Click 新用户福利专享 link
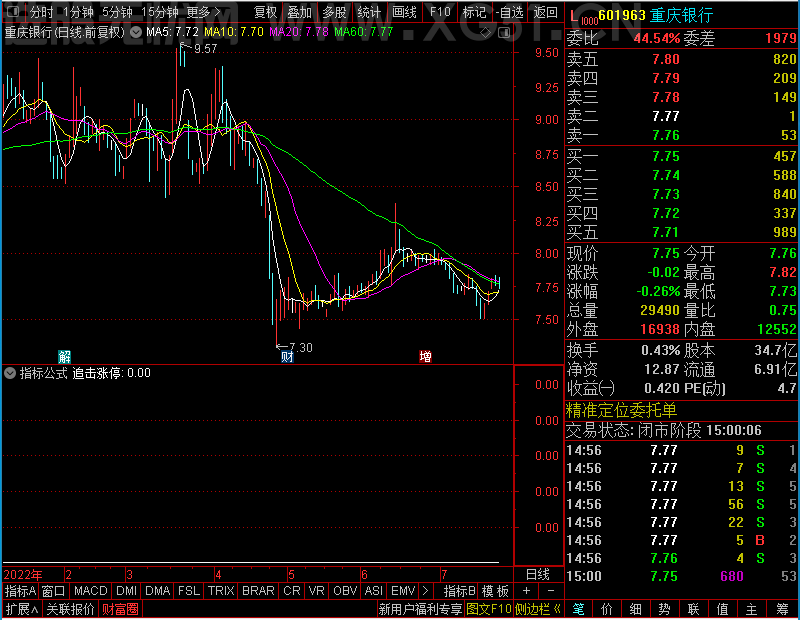Screen dimensions: 800x620 point(420,609)
